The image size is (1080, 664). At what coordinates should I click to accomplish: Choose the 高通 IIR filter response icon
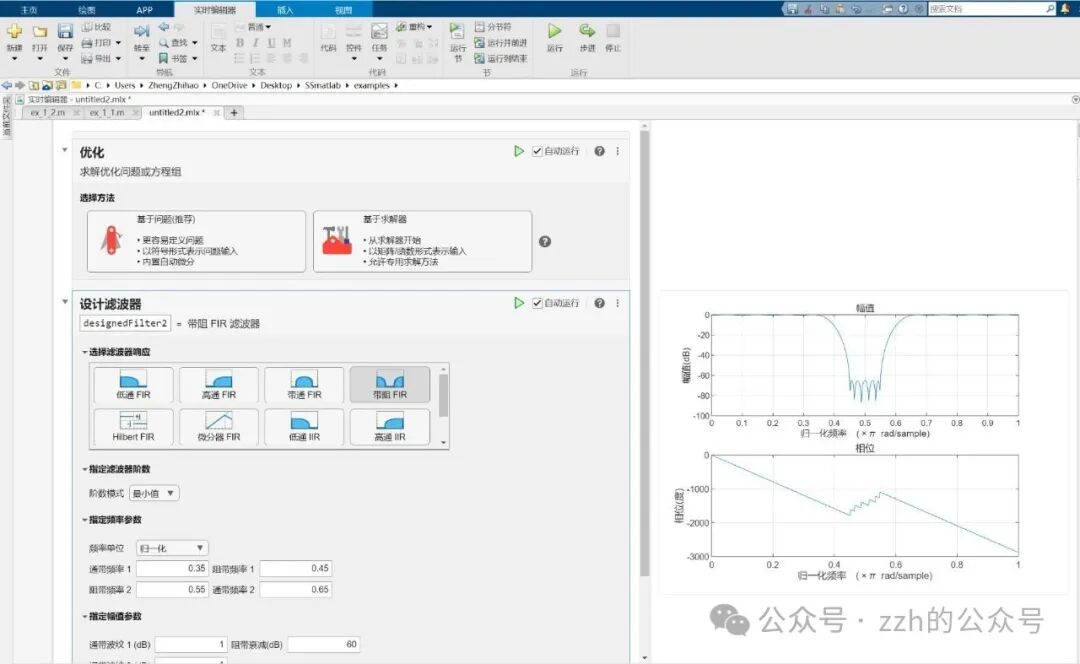(390, 427)
